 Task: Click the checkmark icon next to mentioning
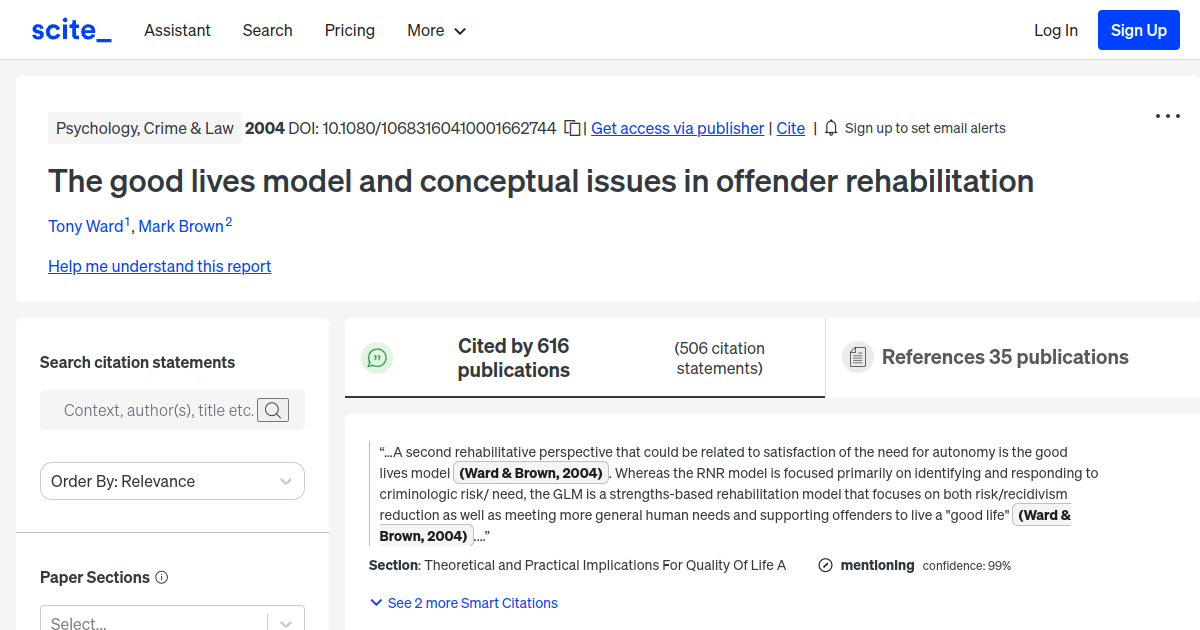[x=825, y=565]
